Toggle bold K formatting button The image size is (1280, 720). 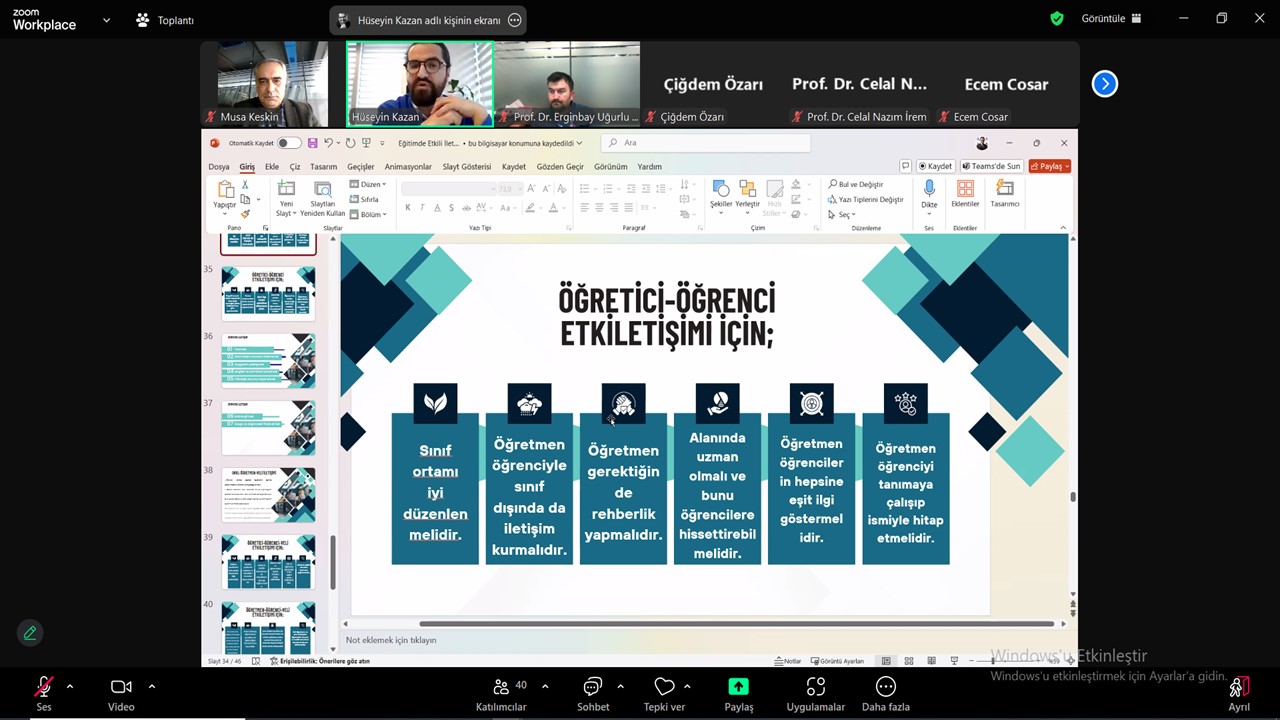point(407,208)
